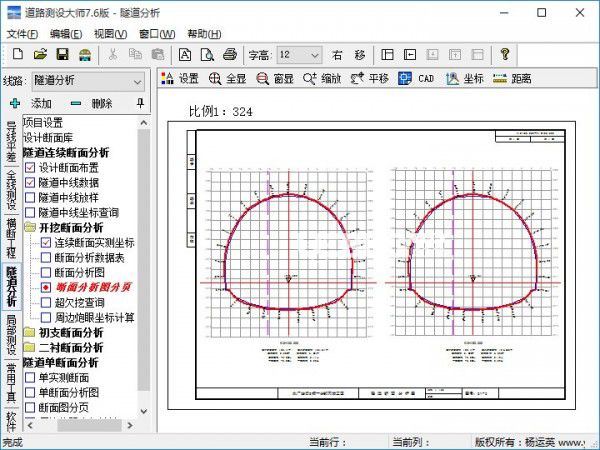Click tree scroll-up arrow
Image resolution: width=600 pixels, height=450 pixels.
(144, 123)
